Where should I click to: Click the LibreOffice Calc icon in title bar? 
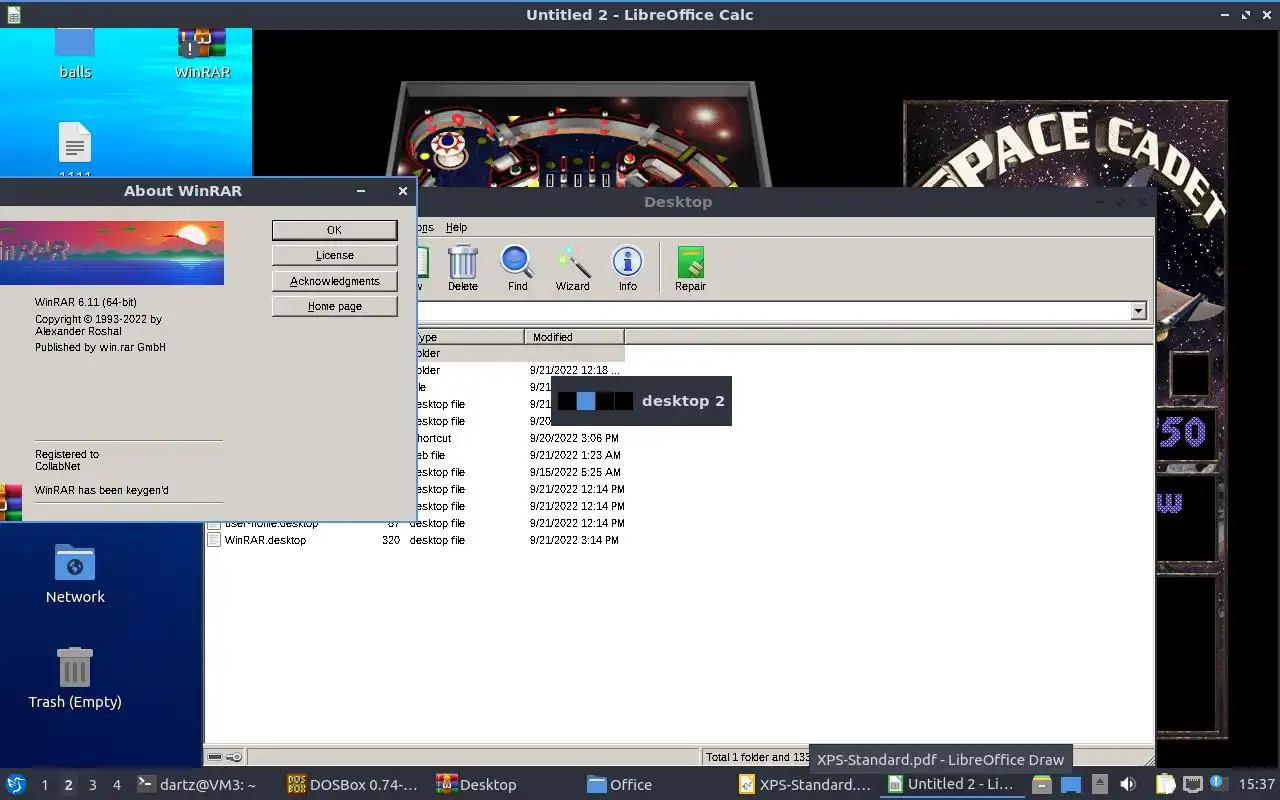tap(13, 15)
